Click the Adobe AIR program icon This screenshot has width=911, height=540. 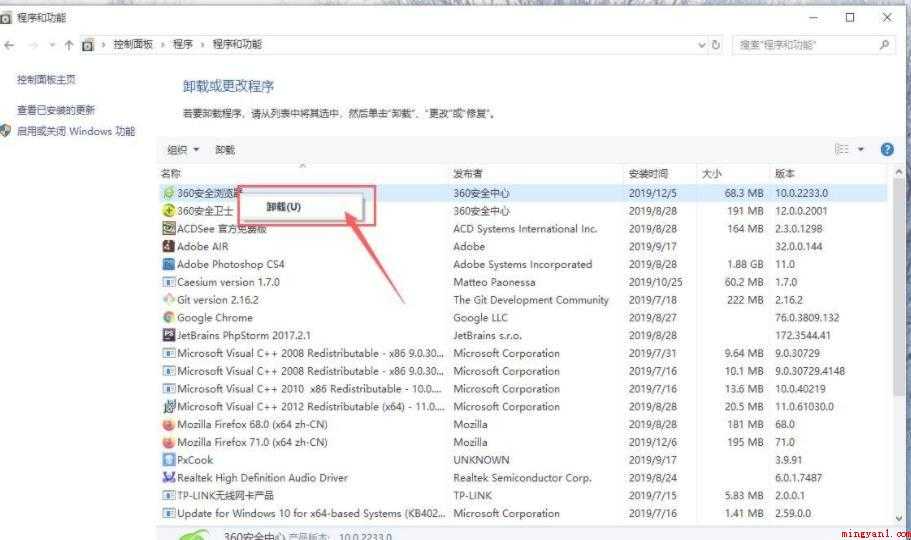[168, 246]
